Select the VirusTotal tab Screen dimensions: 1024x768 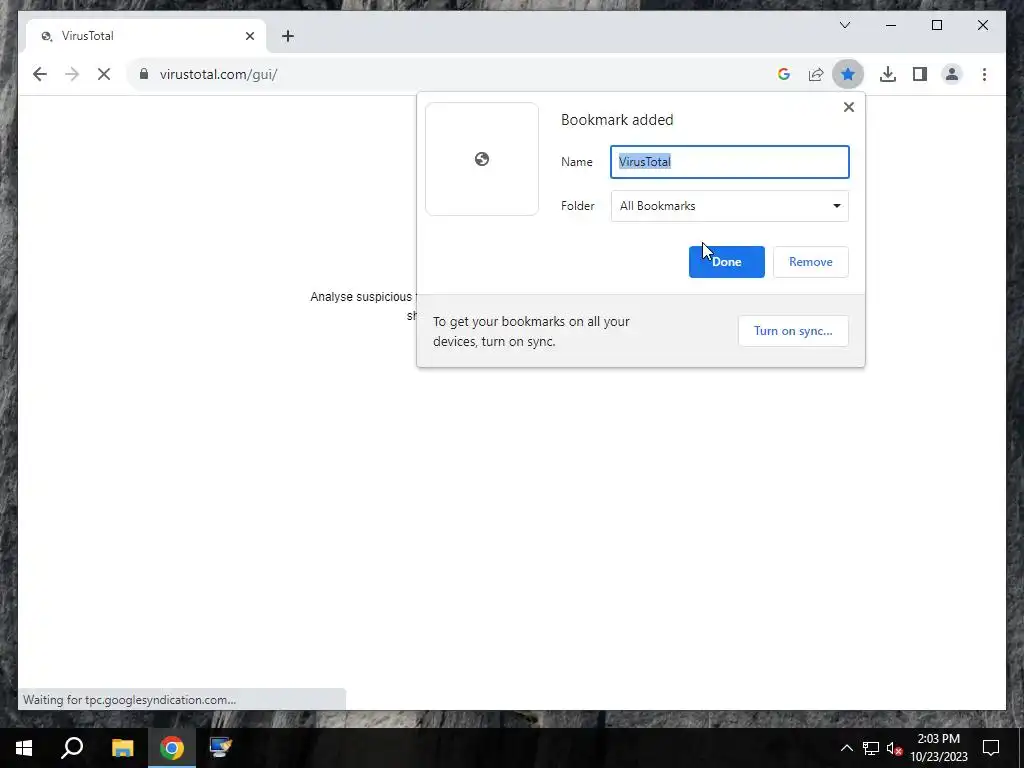tap(145, 36)
